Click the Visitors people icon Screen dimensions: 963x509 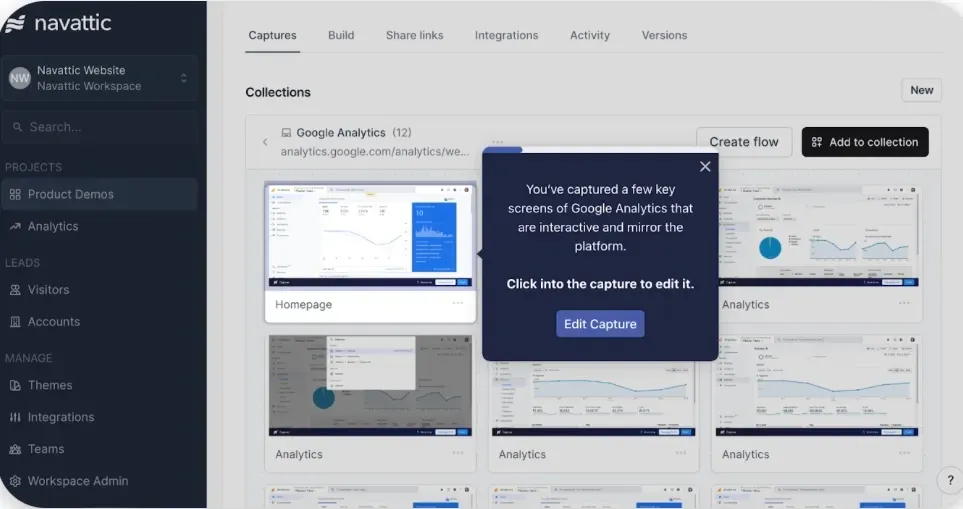[x=15, y=290]
